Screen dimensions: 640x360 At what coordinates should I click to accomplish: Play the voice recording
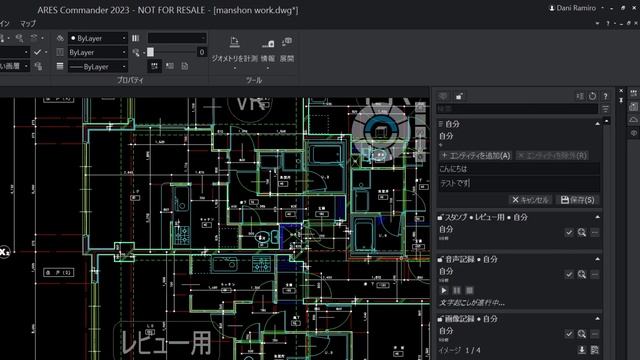tap(444, 290)
